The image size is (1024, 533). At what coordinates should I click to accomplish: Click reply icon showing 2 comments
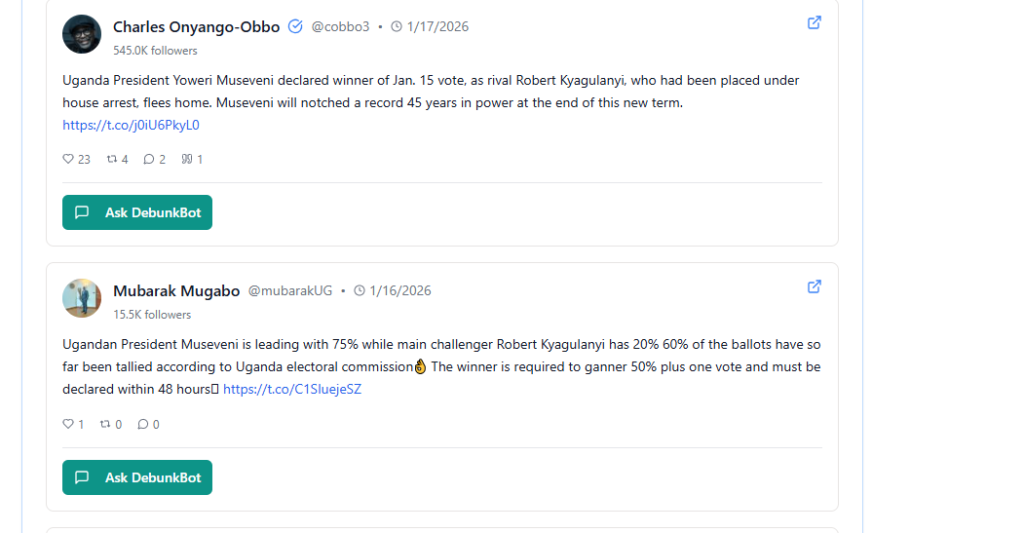[x=148, y=159]
